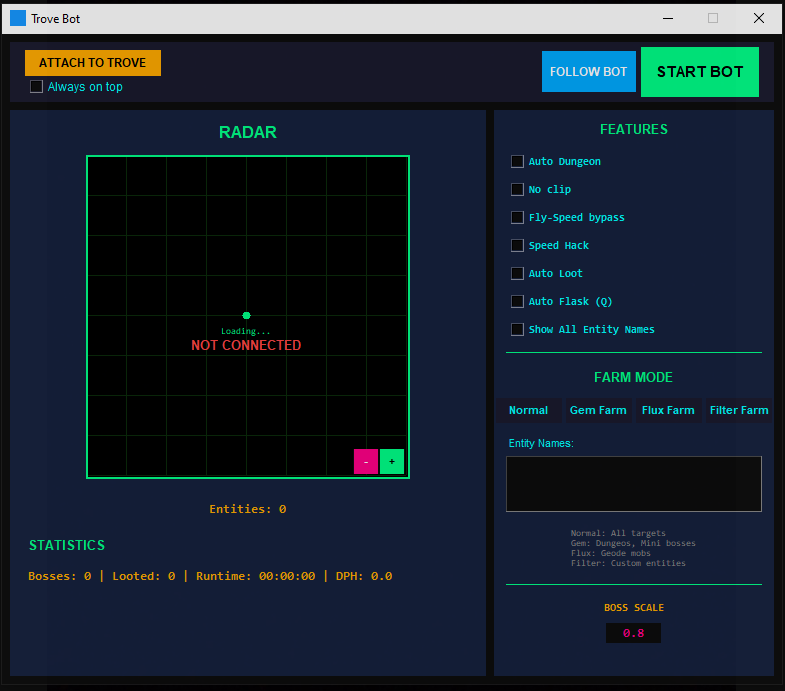Click the BOSS SCALE label
The height and width of the screenshot is (691, 785).
click(634, 607)
